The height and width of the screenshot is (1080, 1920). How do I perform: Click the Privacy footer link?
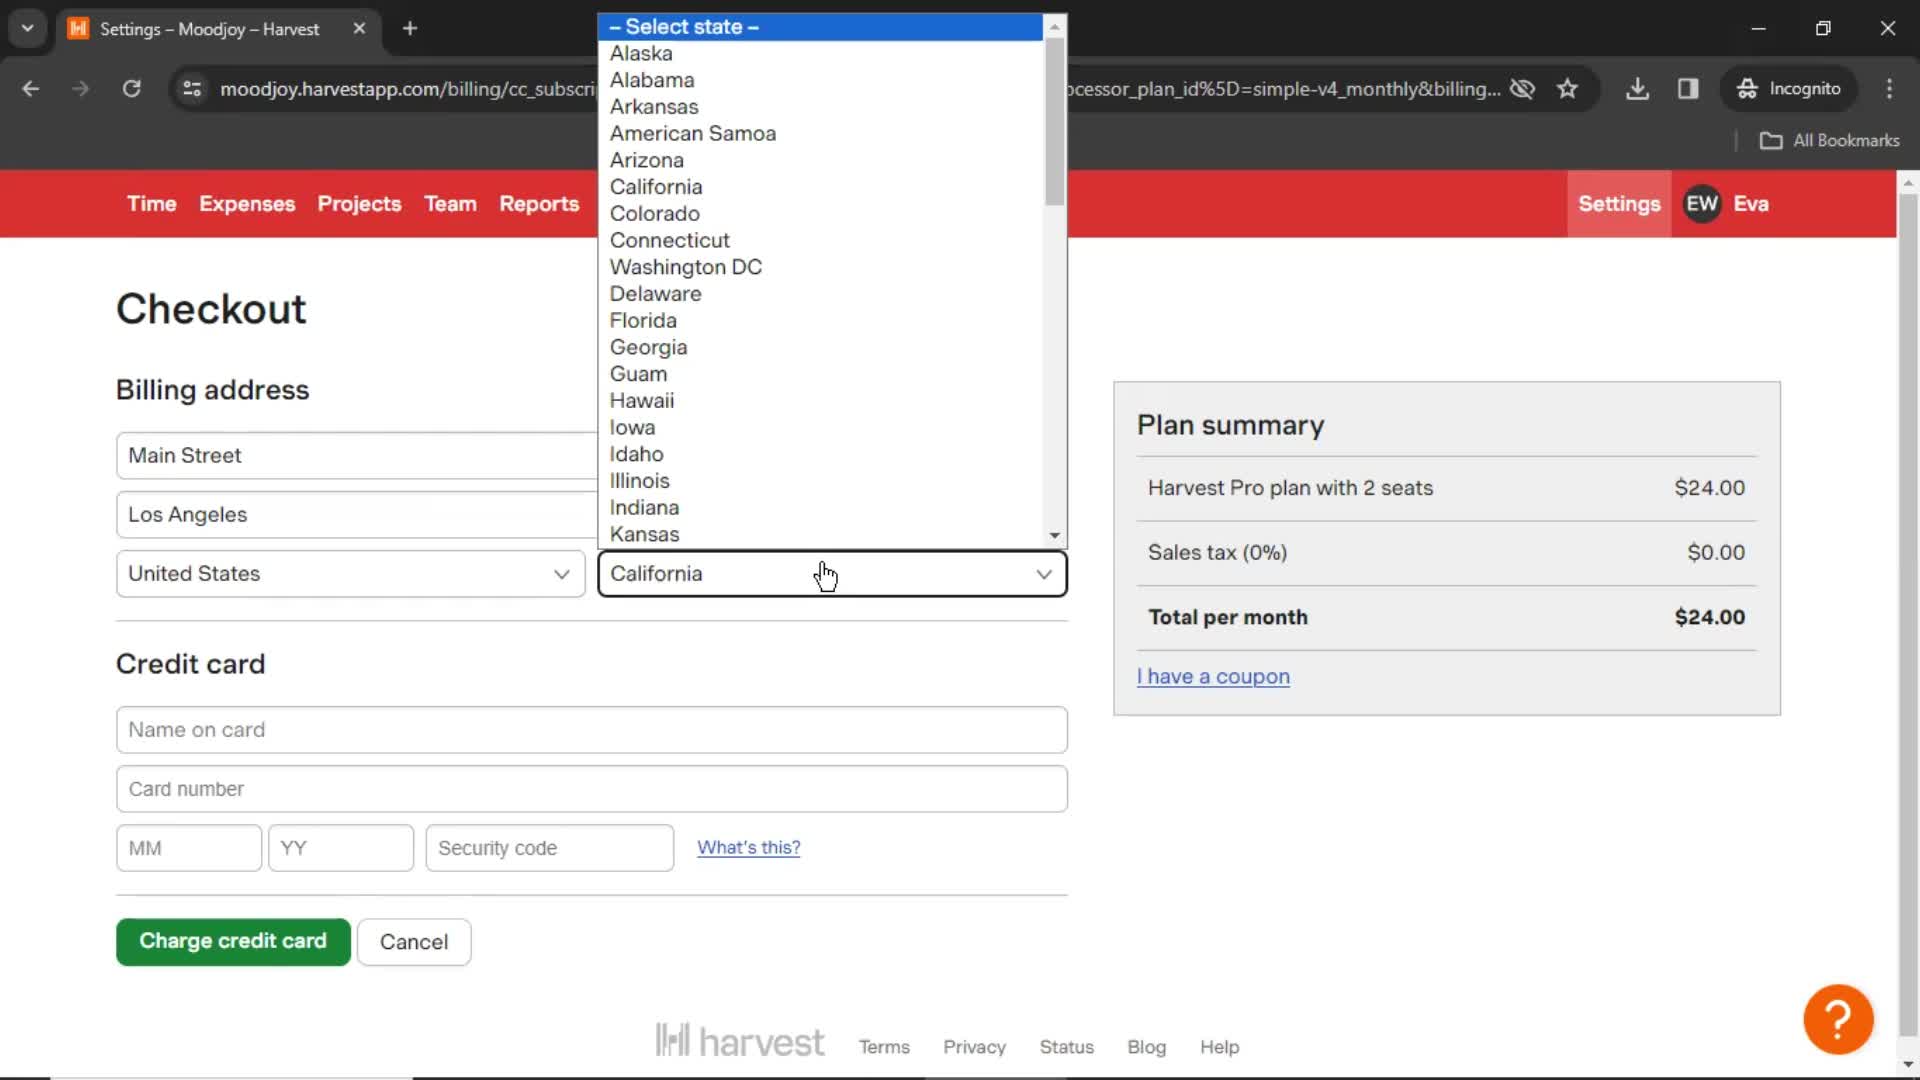[975, 1046]
